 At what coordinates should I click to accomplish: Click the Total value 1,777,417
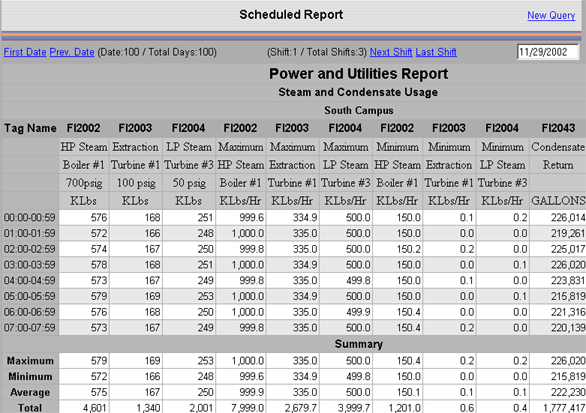tap(564, 408)
